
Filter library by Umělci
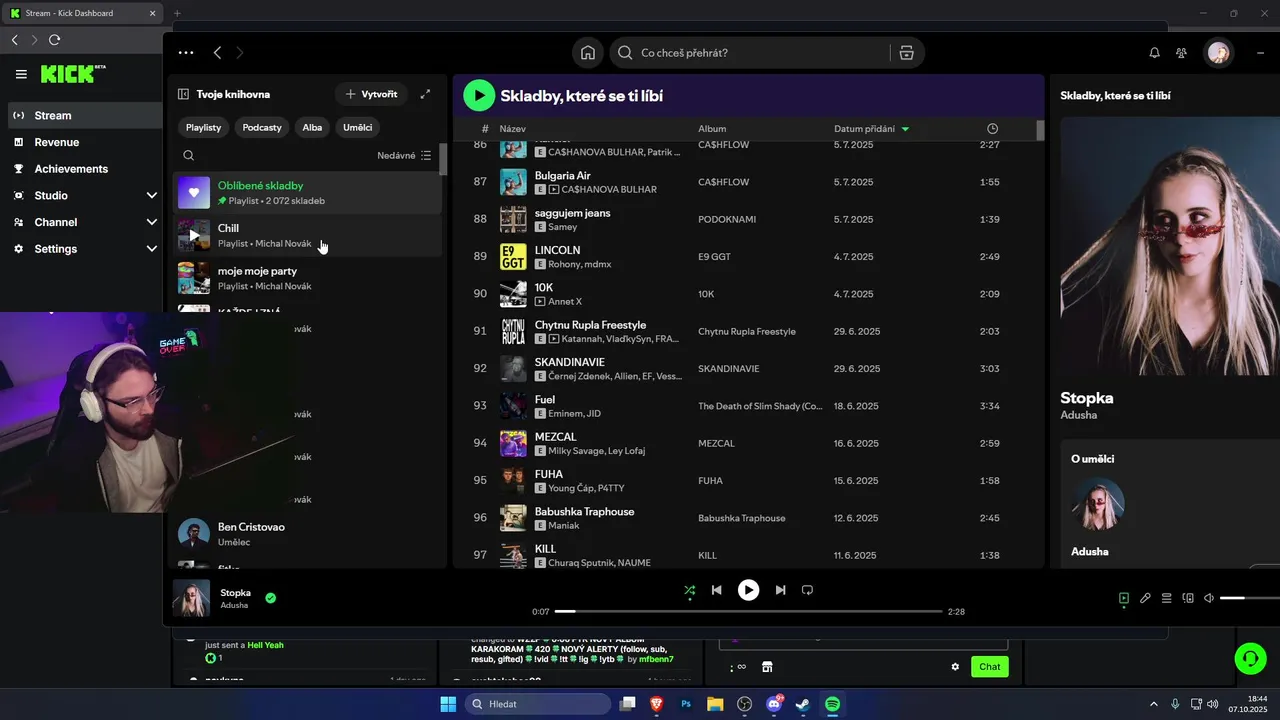[x=357, y=127]
